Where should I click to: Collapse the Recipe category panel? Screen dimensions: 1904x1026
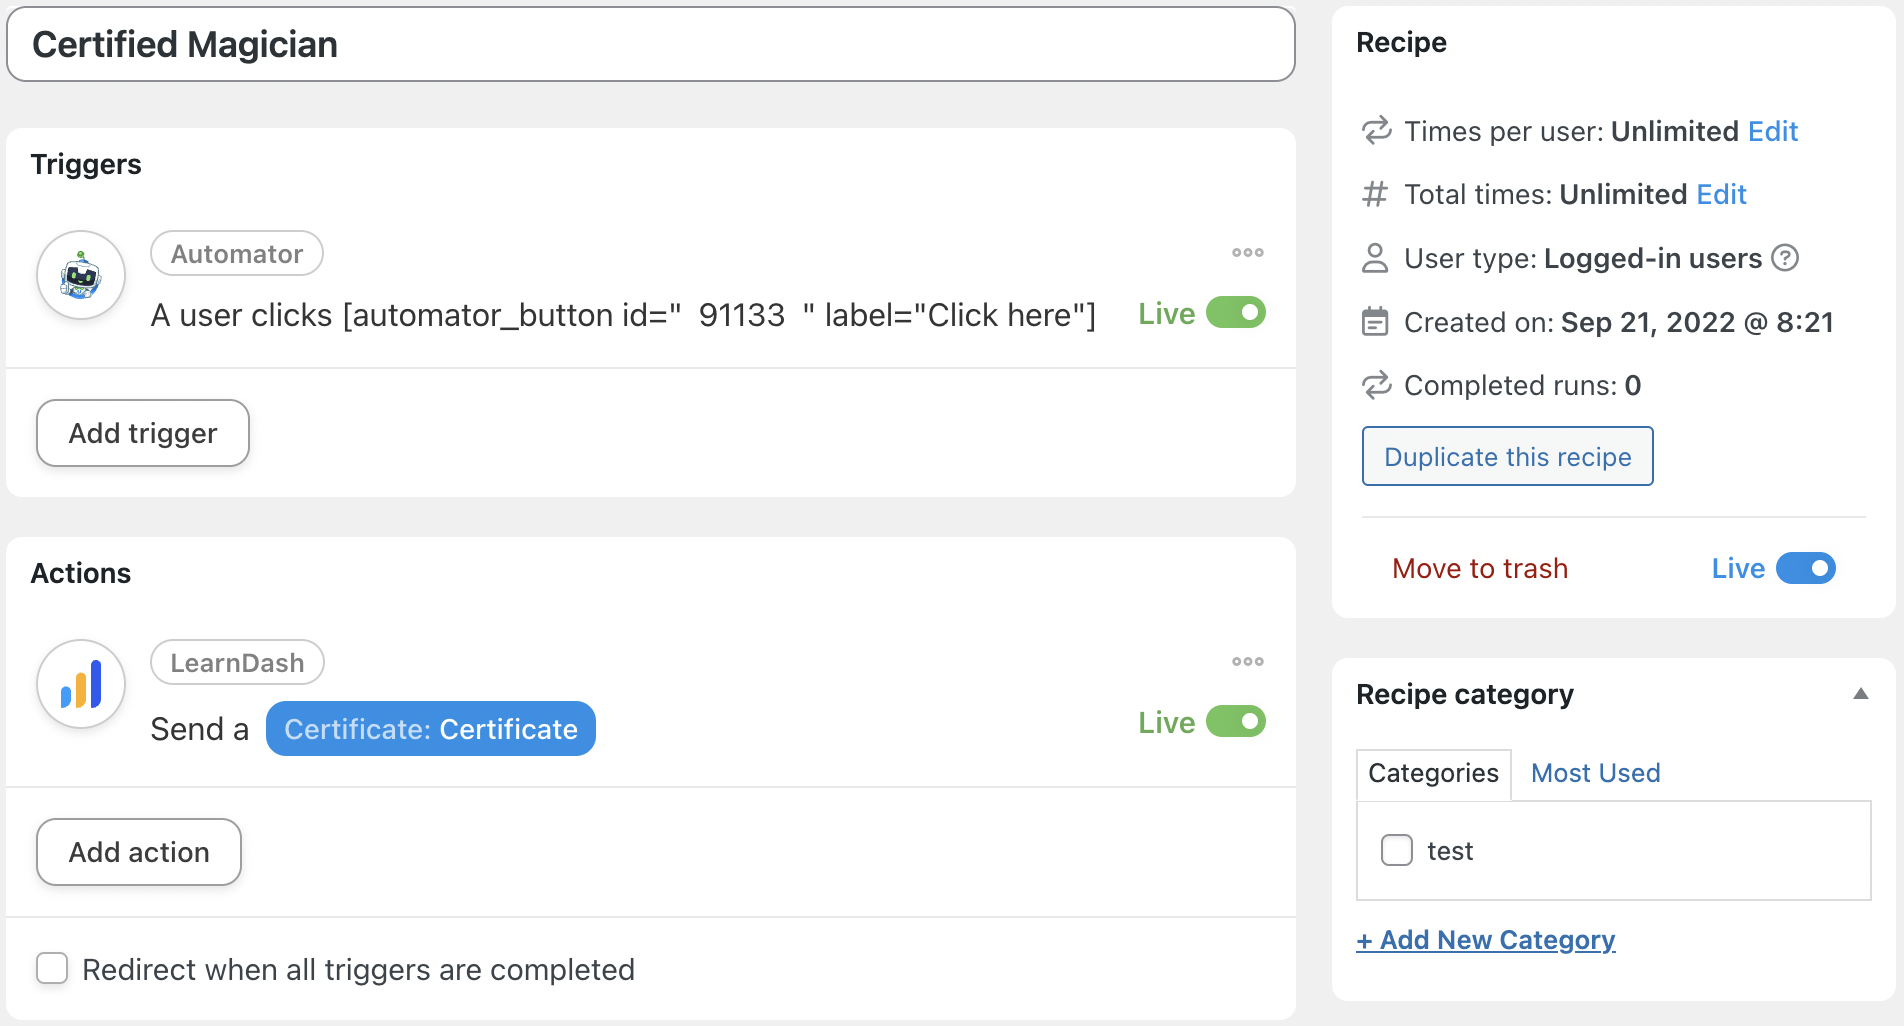[x=1861, y=693]
